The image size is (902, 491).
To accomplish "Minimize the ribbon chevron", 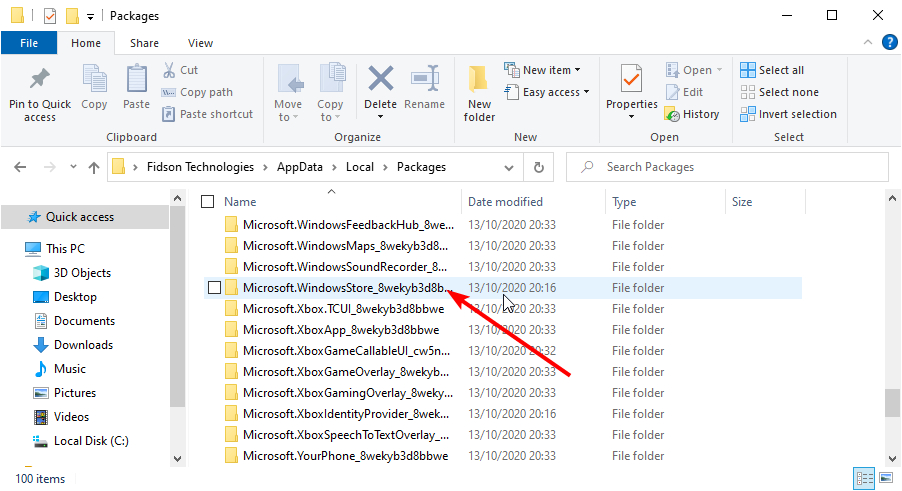I will pos(867,42).
